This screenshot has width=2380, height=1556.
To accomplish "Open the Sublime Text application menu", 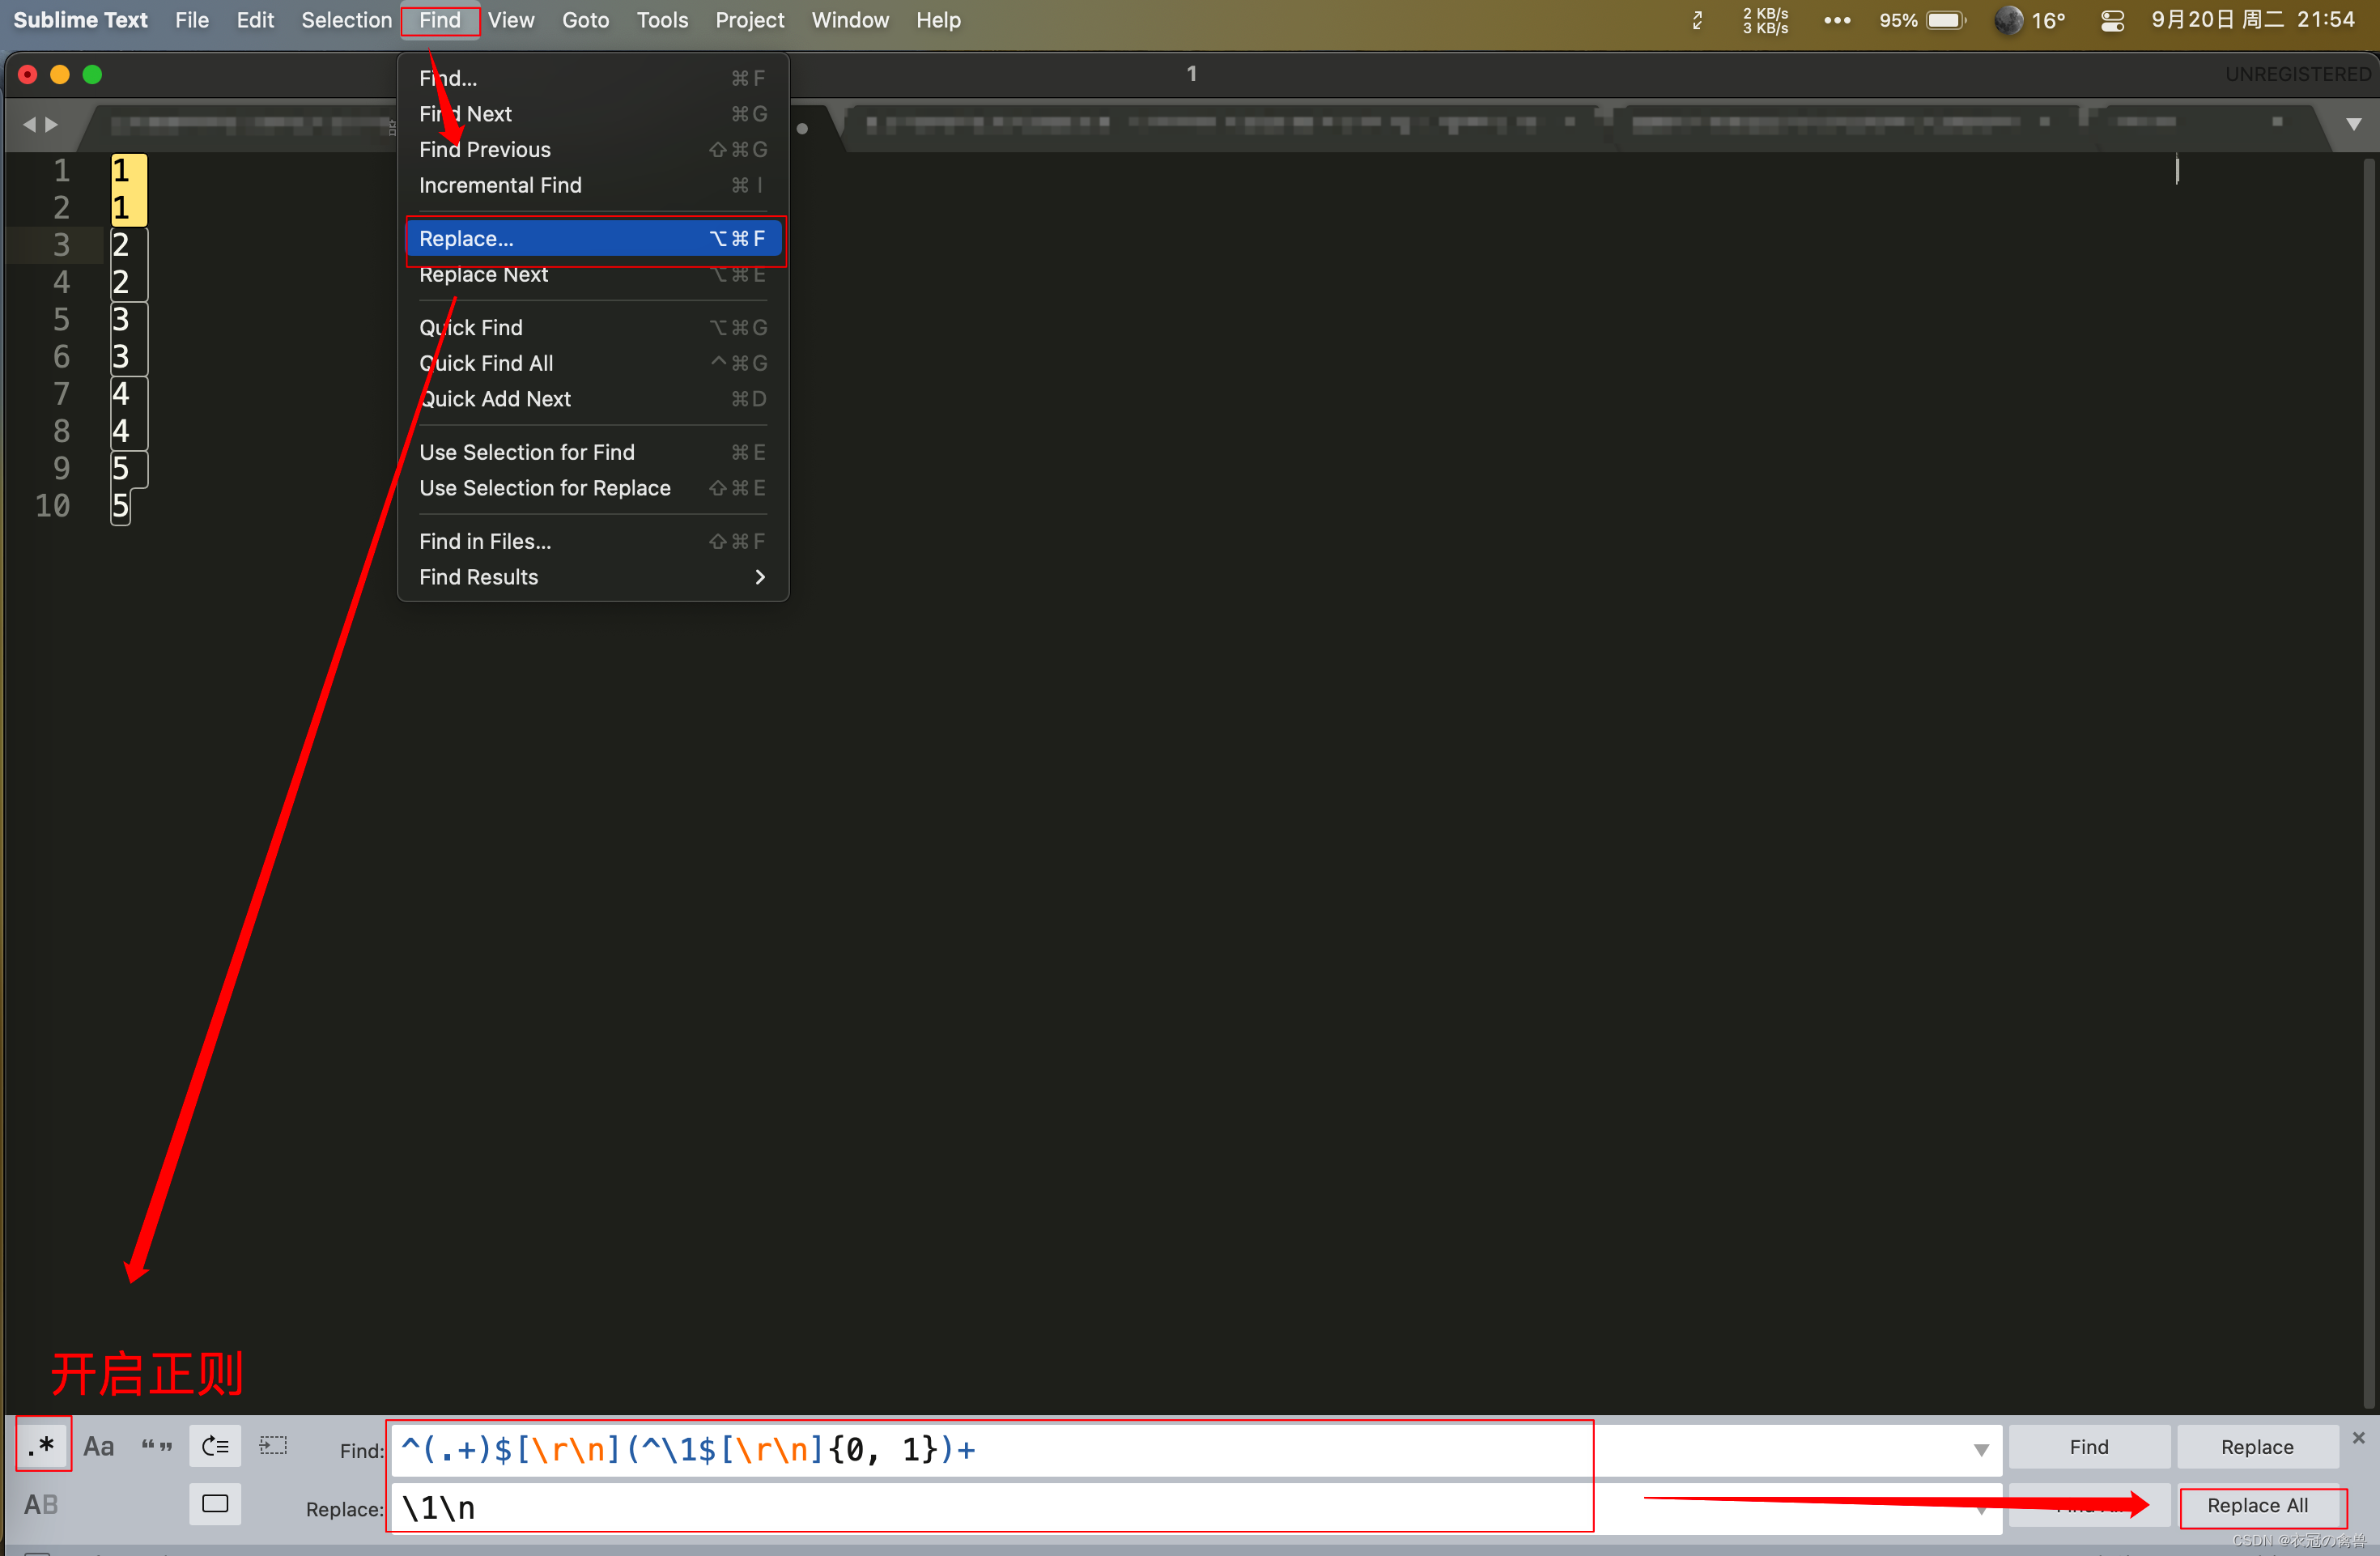I will tap(81, 20).
